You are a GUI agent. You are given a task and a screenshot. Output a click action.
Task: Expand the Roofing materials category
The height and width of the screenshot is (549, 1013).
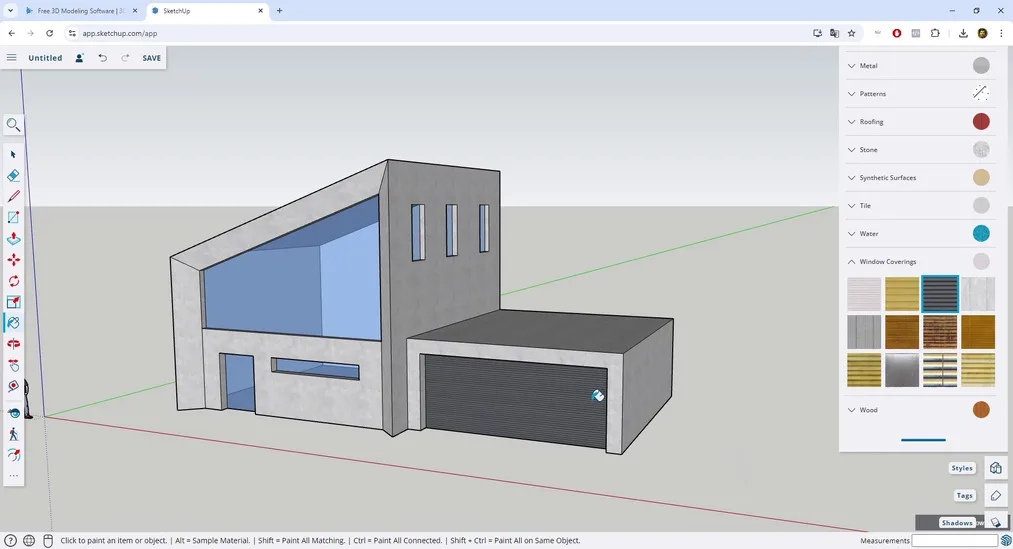click(871, 122)
